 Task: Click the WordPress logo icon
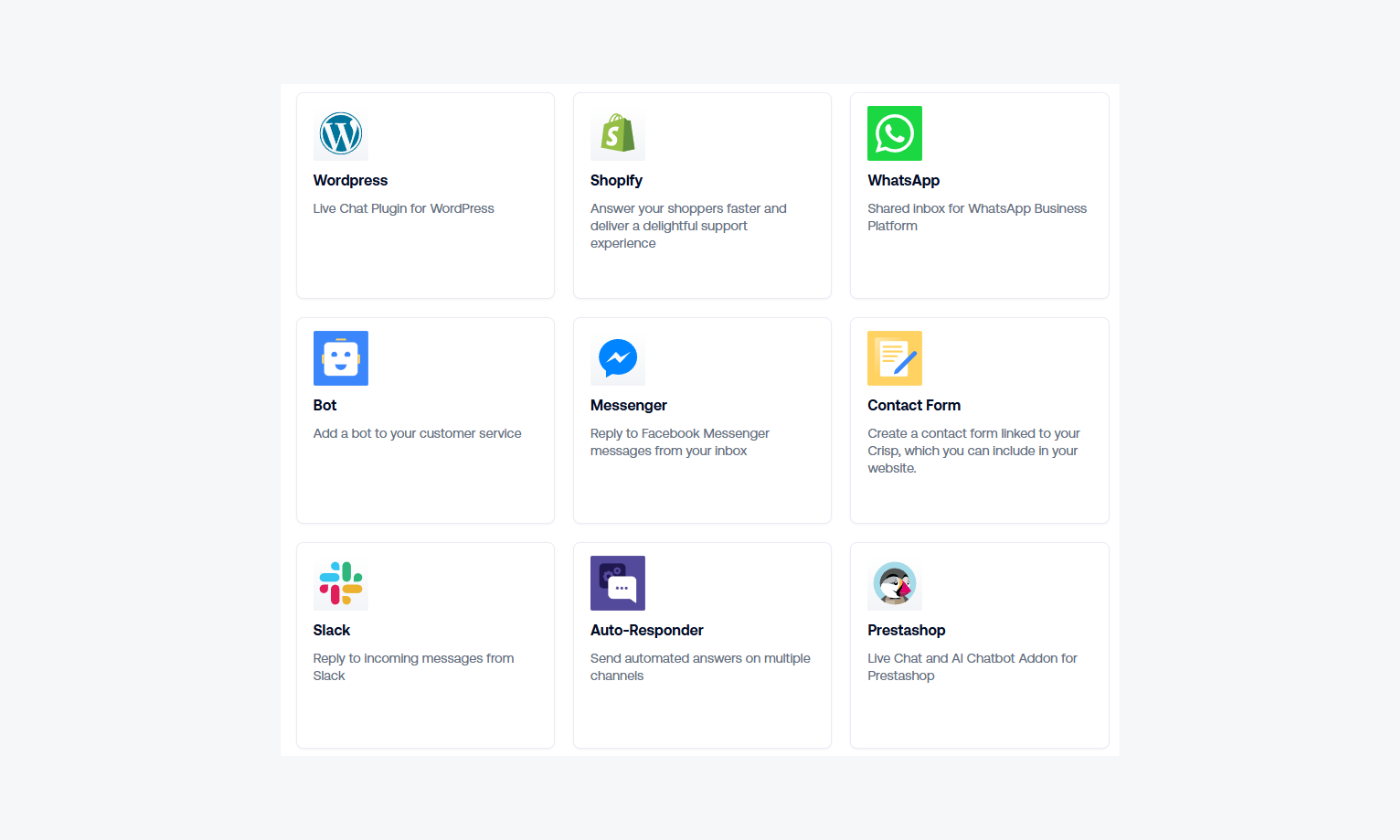(x=340, y=133)
